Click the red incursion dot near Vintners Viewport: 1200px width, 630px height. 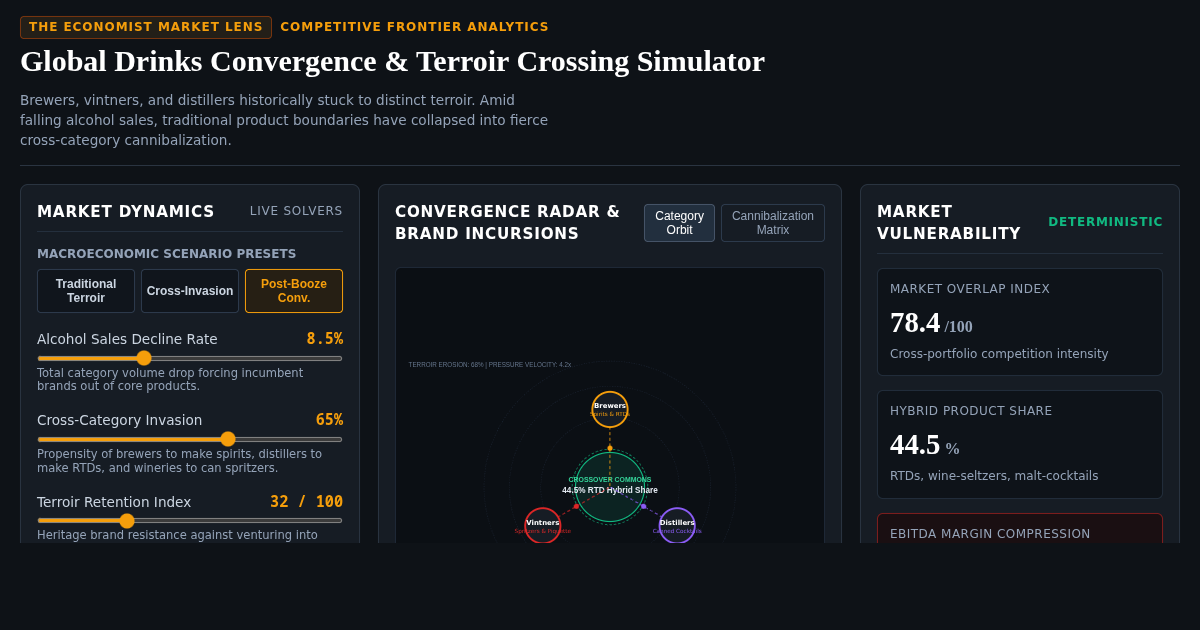point(576,506)
